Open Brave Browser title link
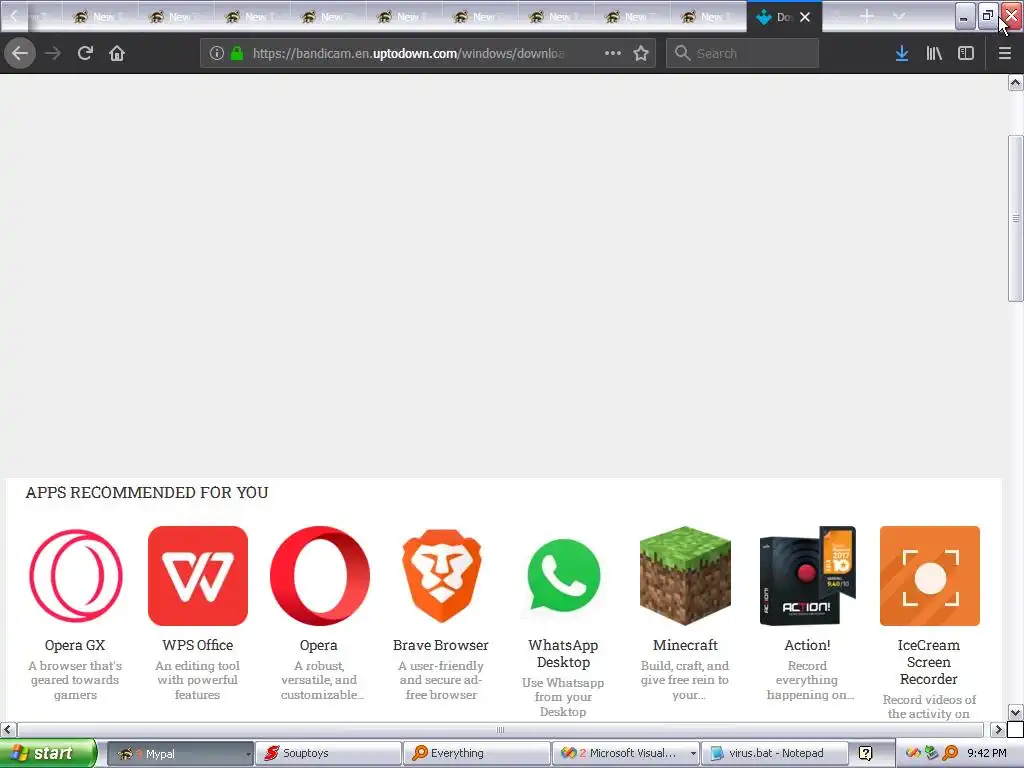This screenshot has width=1024, height=768. click(x=441, y=645)
